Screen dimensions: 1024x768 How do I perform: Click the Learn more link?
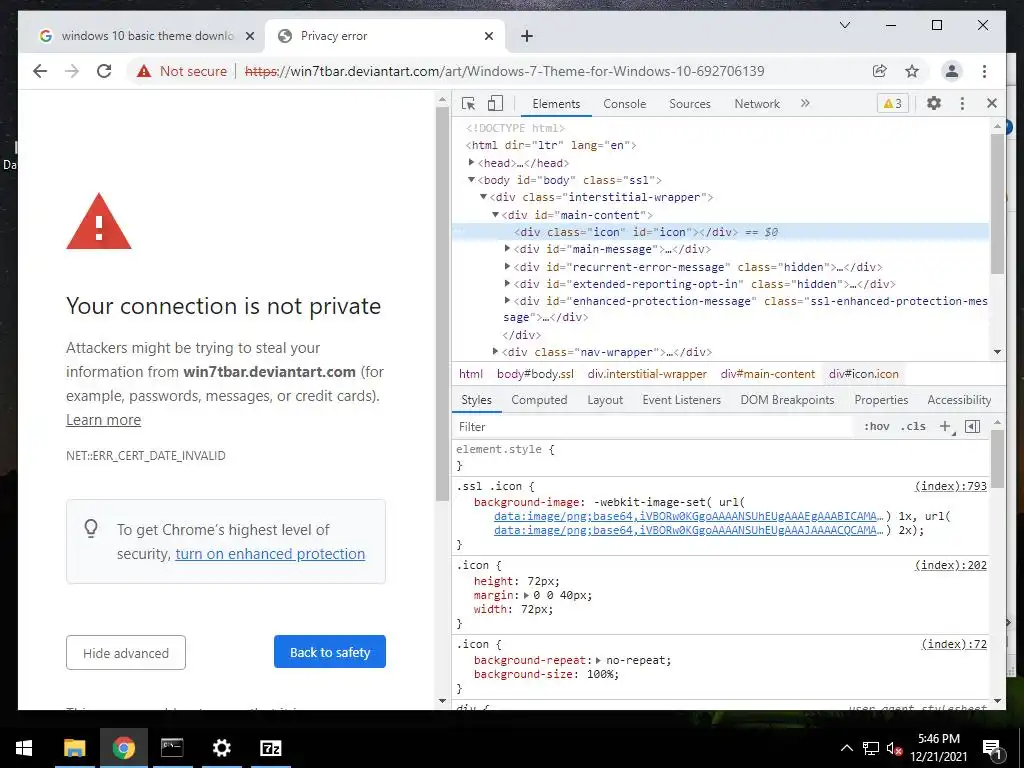103,420
